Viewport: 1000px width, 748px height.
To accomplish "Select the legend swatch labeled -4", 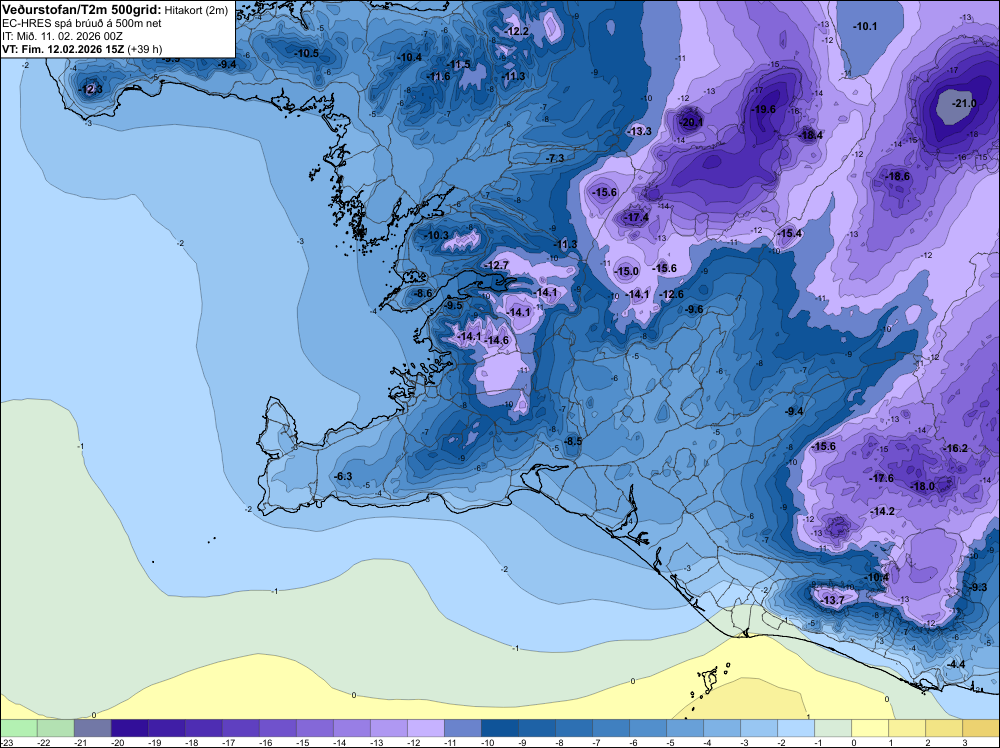I will pyautogui.click(x=721, y=728).
